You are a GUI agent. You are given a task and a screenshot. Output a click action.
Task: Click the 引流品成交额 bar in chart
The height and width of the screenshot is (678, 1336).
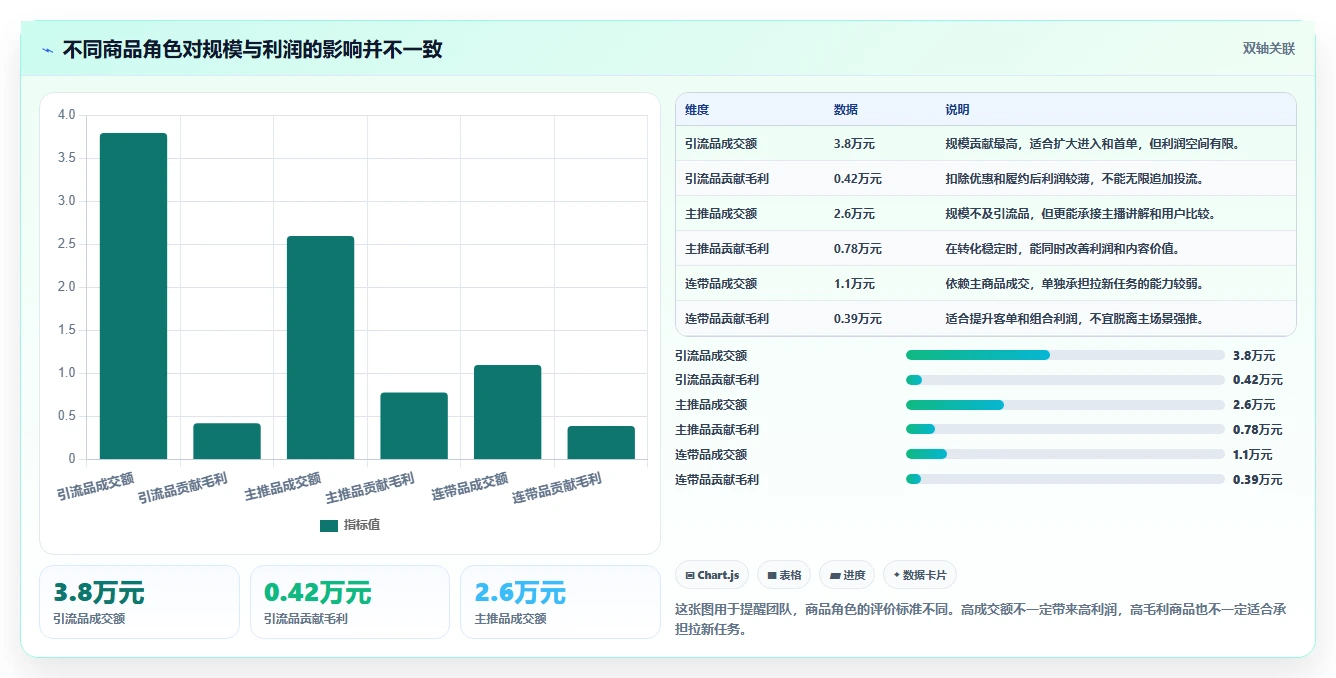click(133, 296)
